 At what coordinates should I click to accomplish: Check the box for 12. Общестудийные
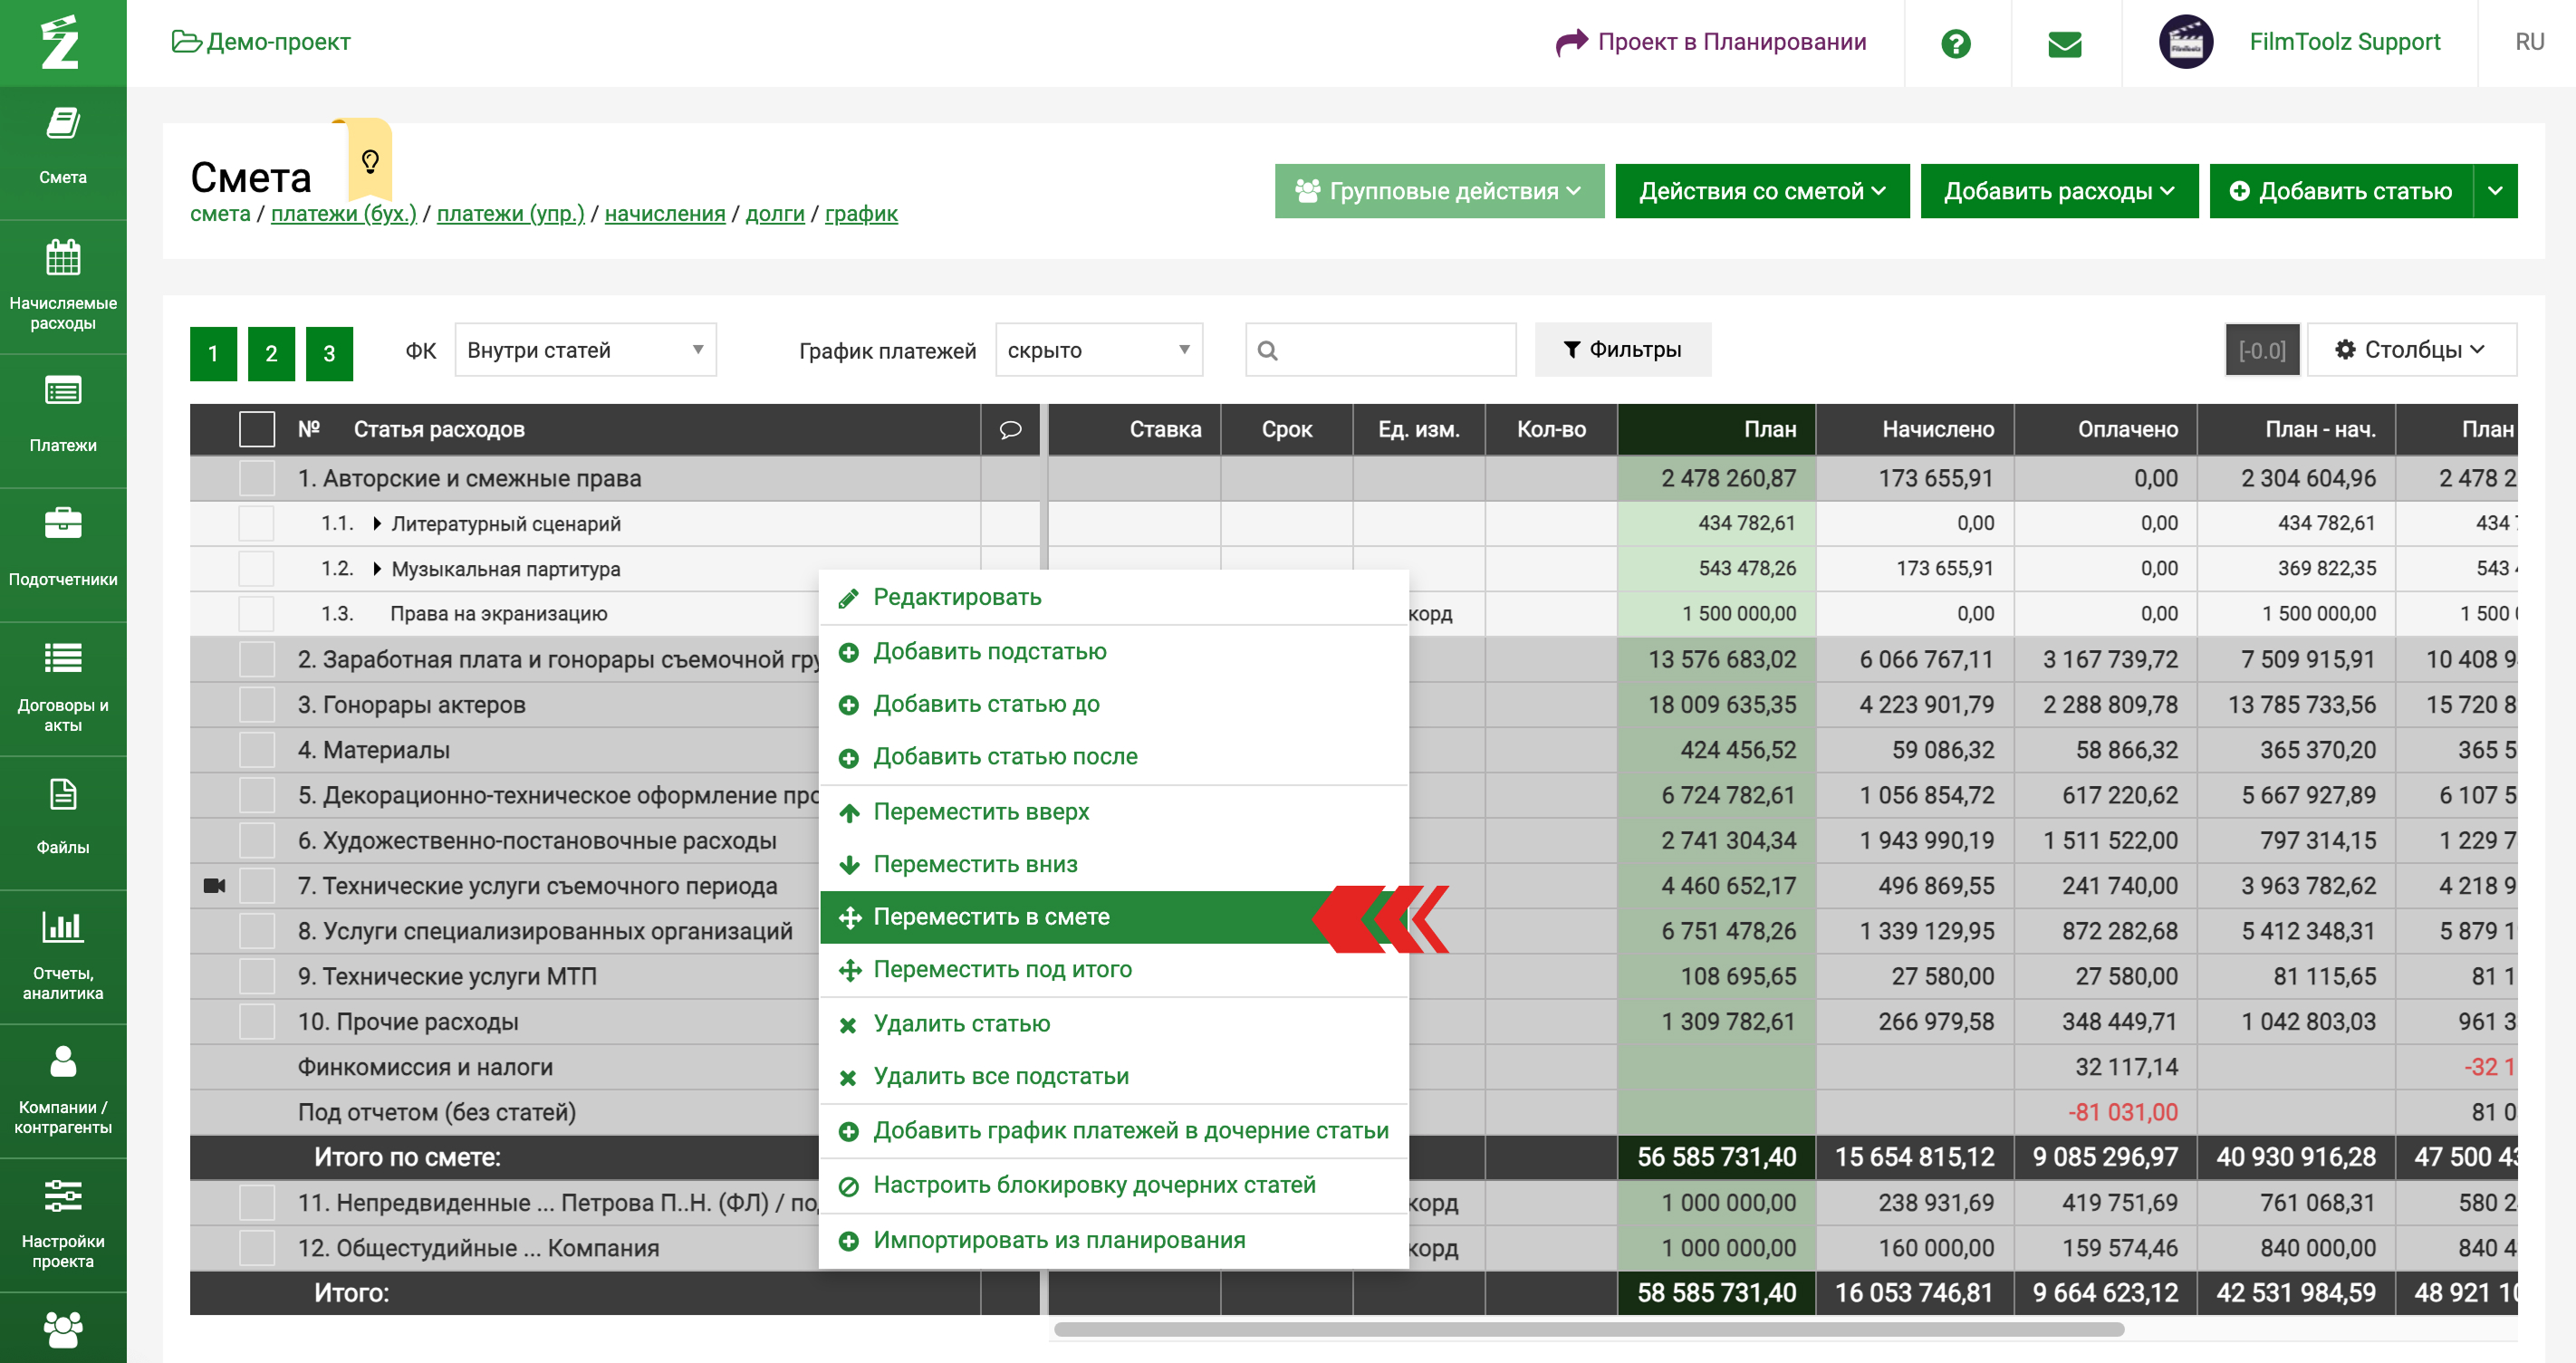point(257,1248)
